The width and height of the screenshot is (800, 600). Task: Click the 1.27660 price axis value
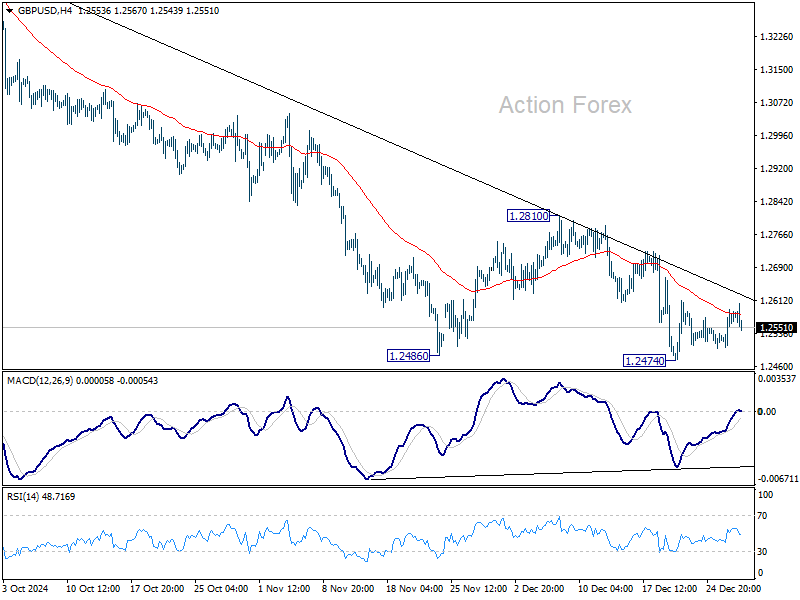click(777, 235)
